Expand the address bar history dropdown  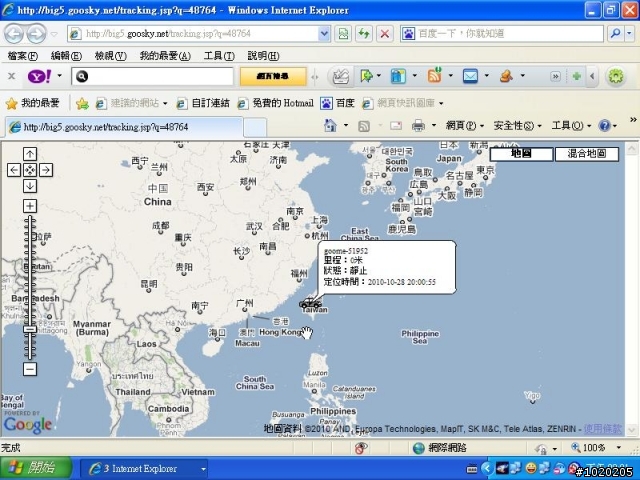pos(324,34)
